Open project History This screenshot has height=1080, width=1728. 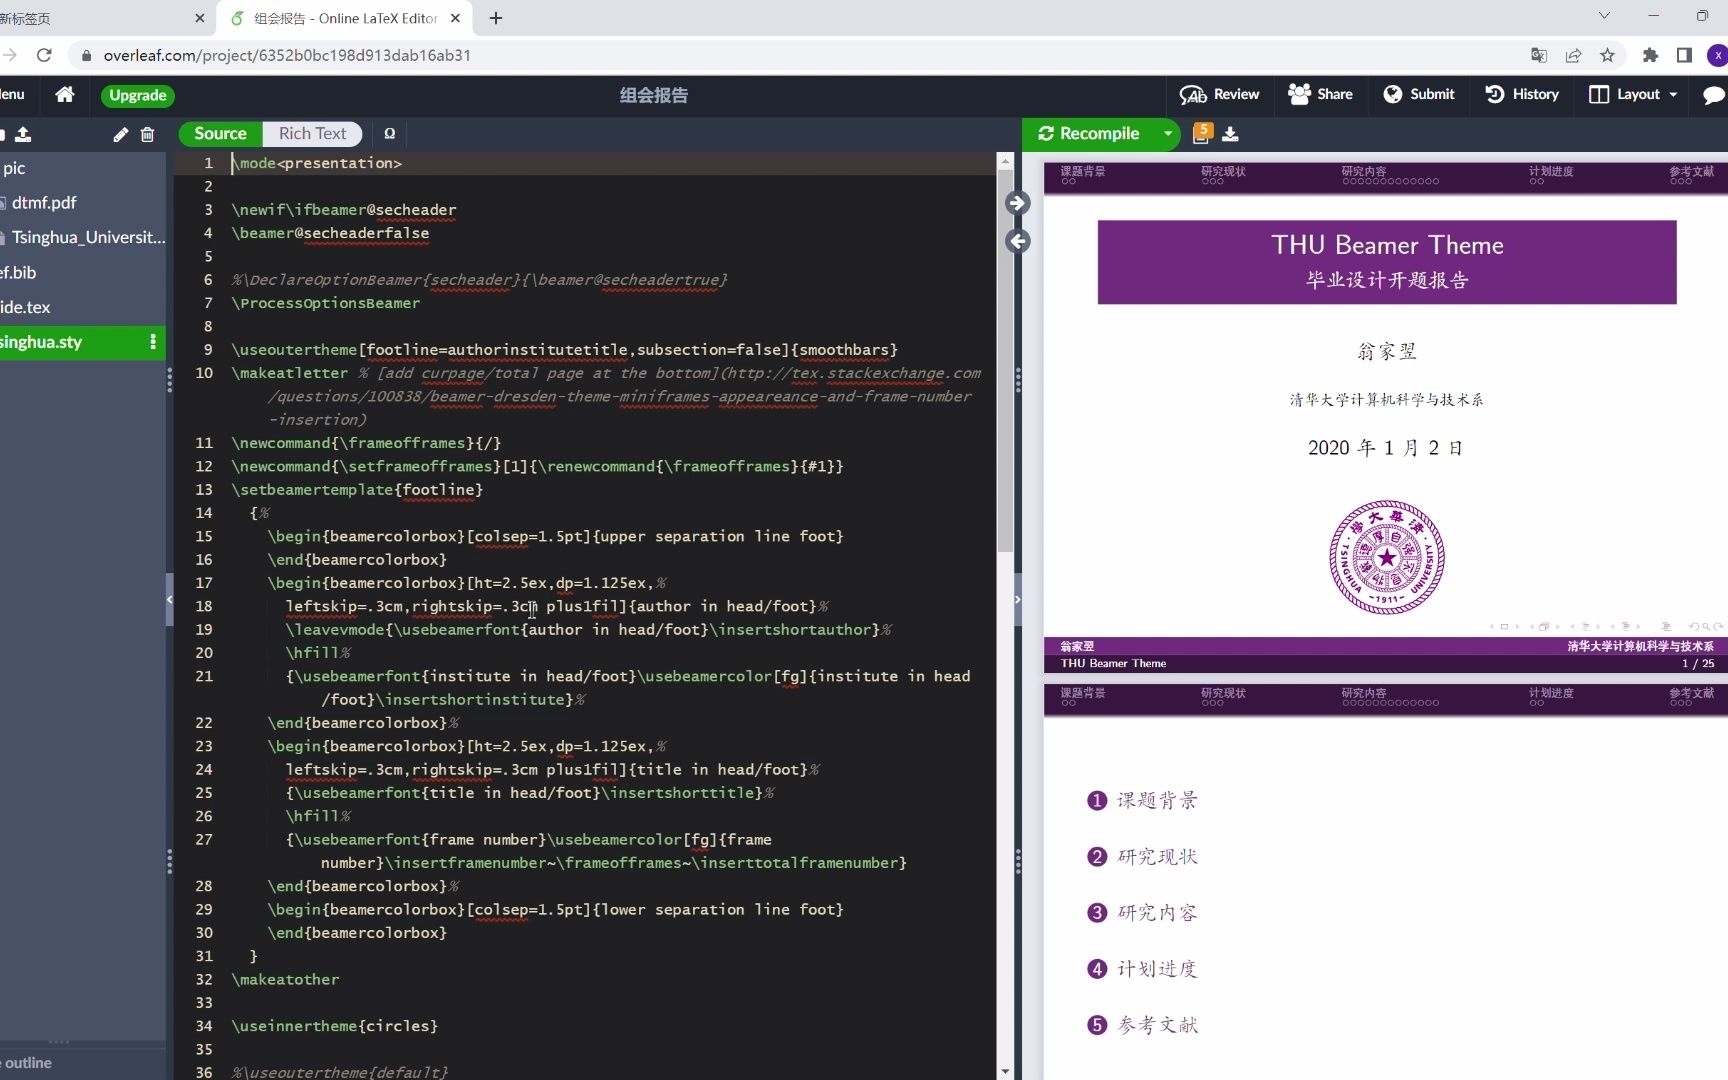click(x=1522, y=94)
